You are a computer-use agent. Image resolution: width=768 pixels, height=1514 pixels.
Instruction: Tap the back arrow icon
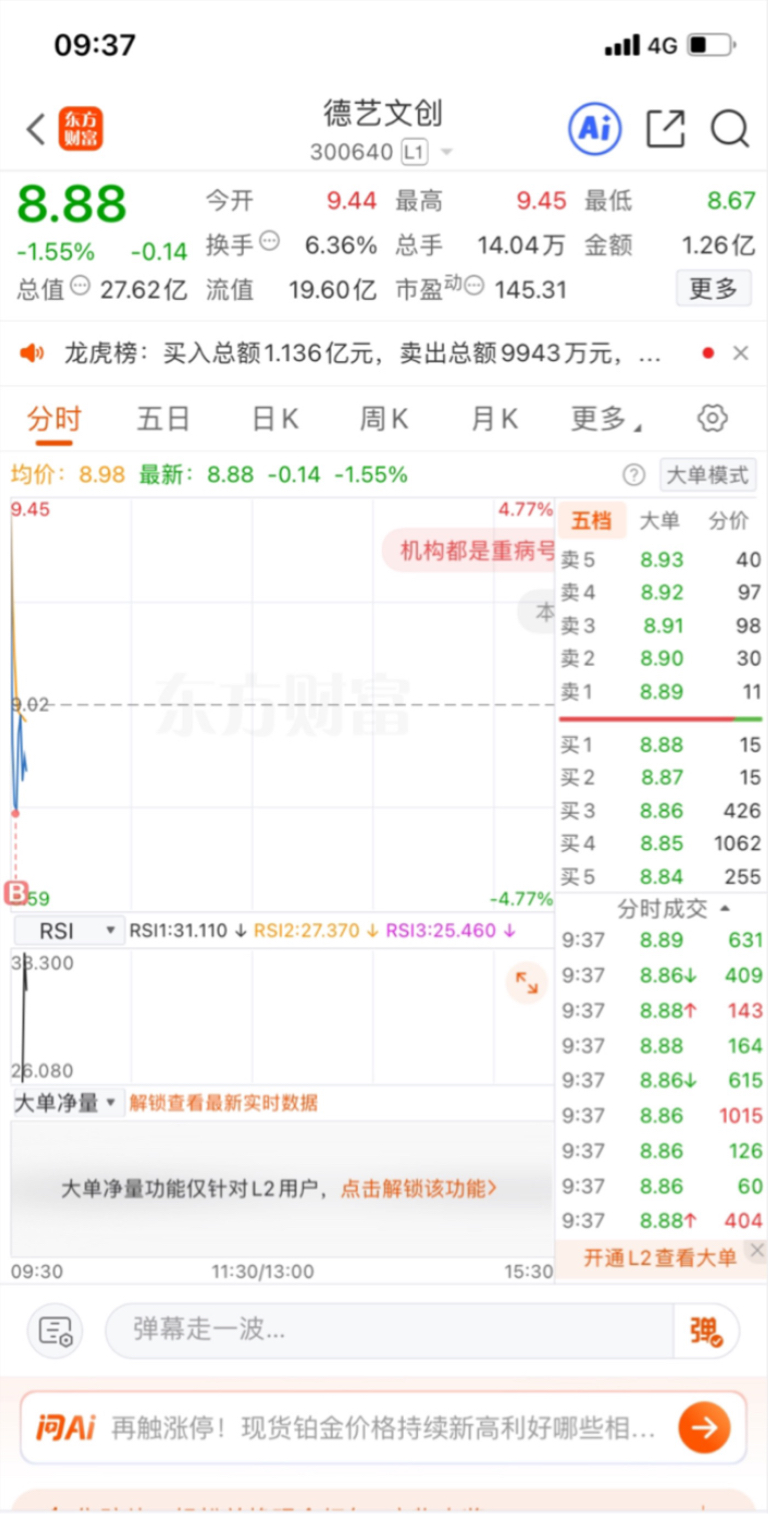coord(35,129)
